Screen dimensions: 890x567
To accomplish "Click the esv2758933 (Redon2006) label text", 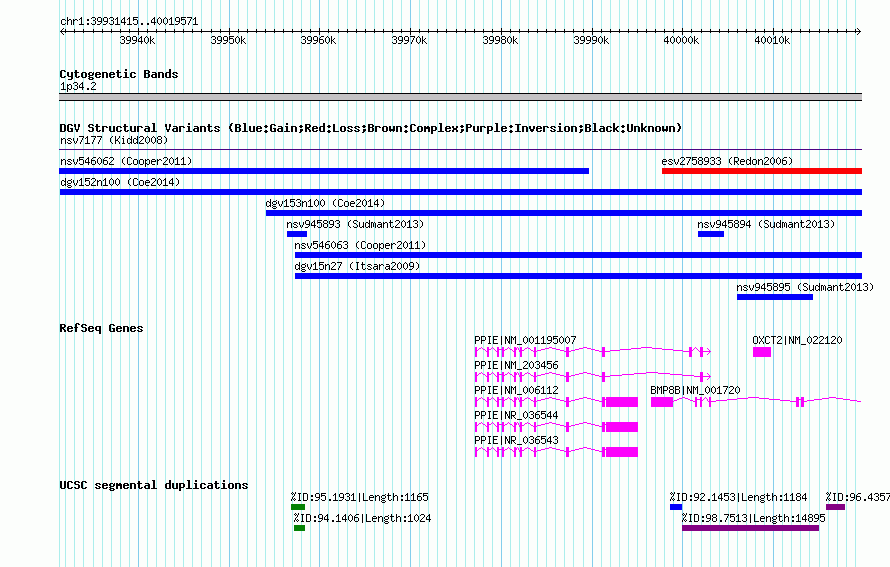I will 728,161.
